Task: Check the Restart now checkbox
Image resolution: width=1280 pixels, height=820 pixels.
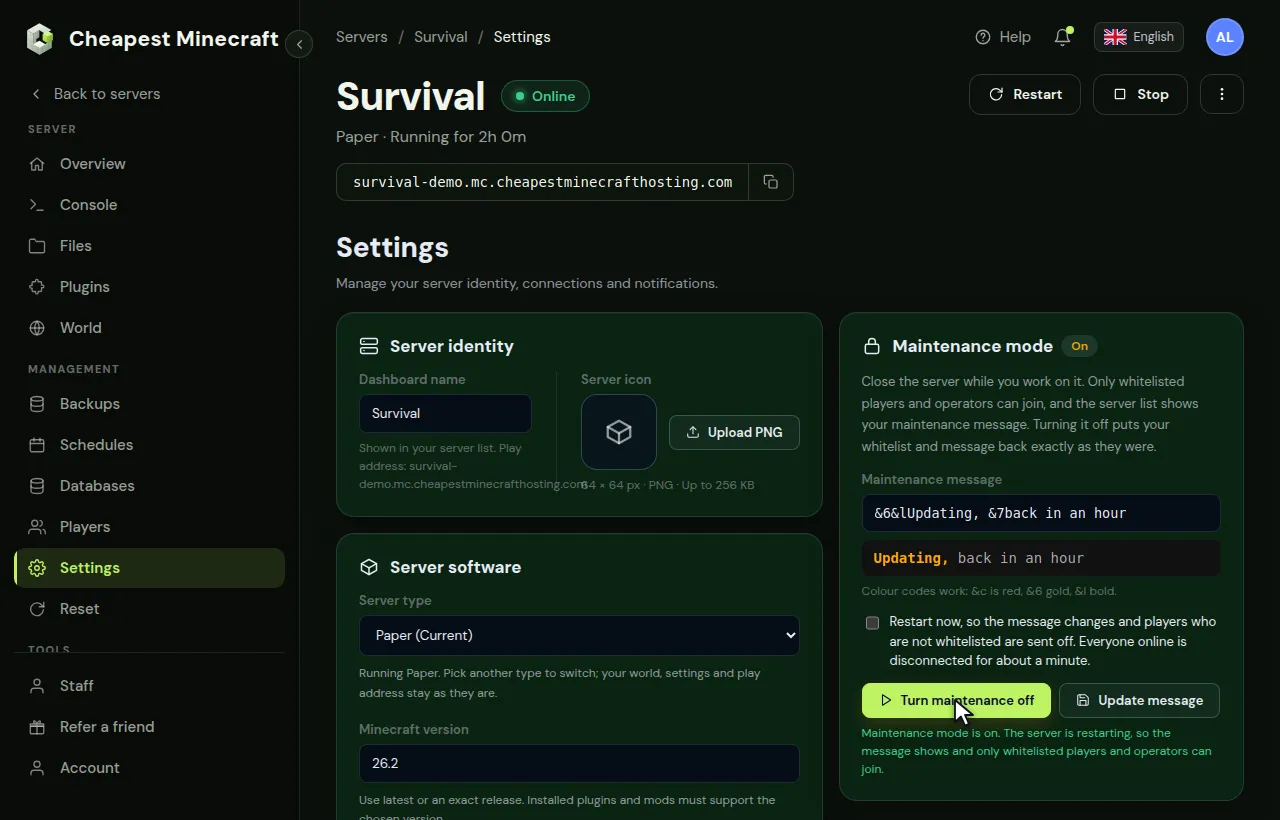Action: pos(872,623)
